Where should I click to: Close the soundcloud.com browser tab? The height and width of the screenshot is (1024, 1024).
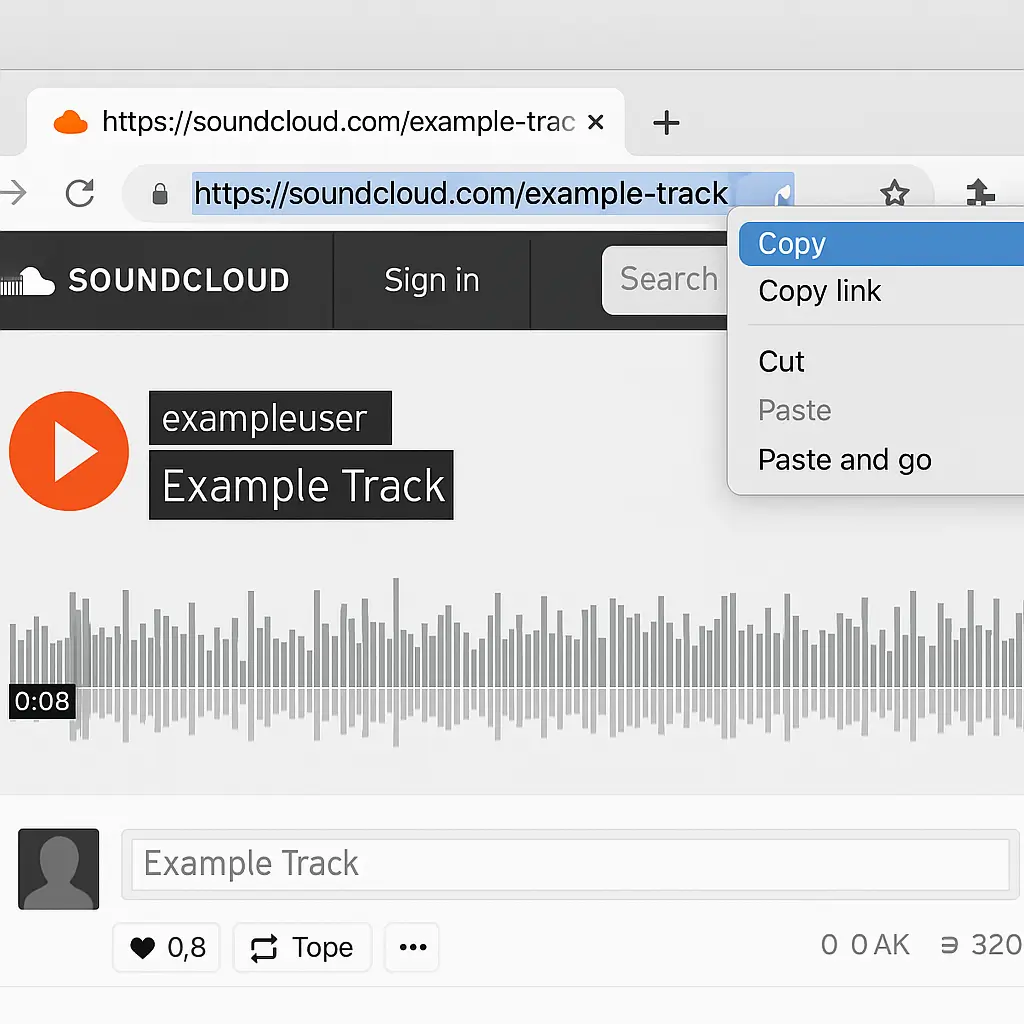tap(595, 122)
